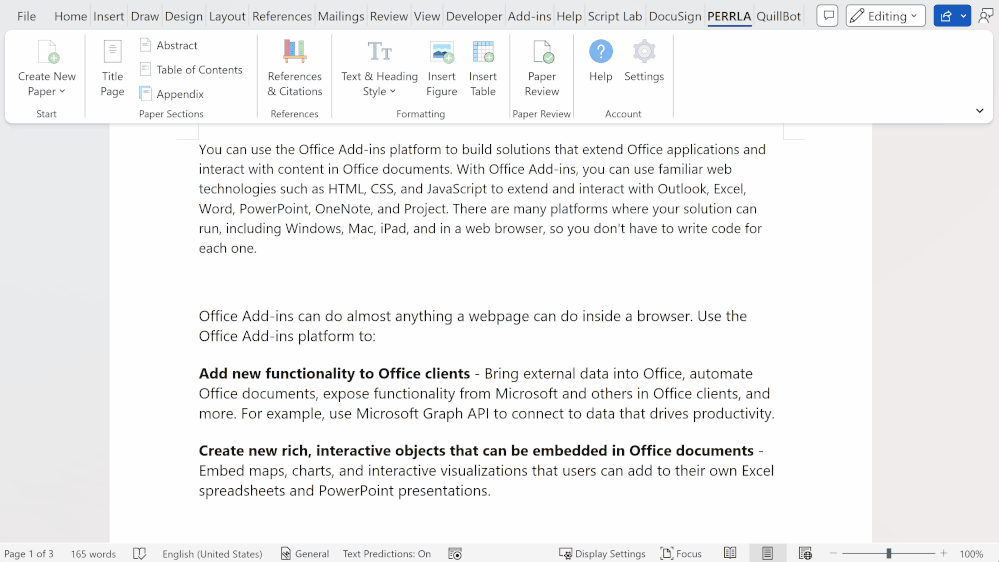Click the General sensitivity label
The height and width of the screenshot is (562, 999).
tap(305, 554)
